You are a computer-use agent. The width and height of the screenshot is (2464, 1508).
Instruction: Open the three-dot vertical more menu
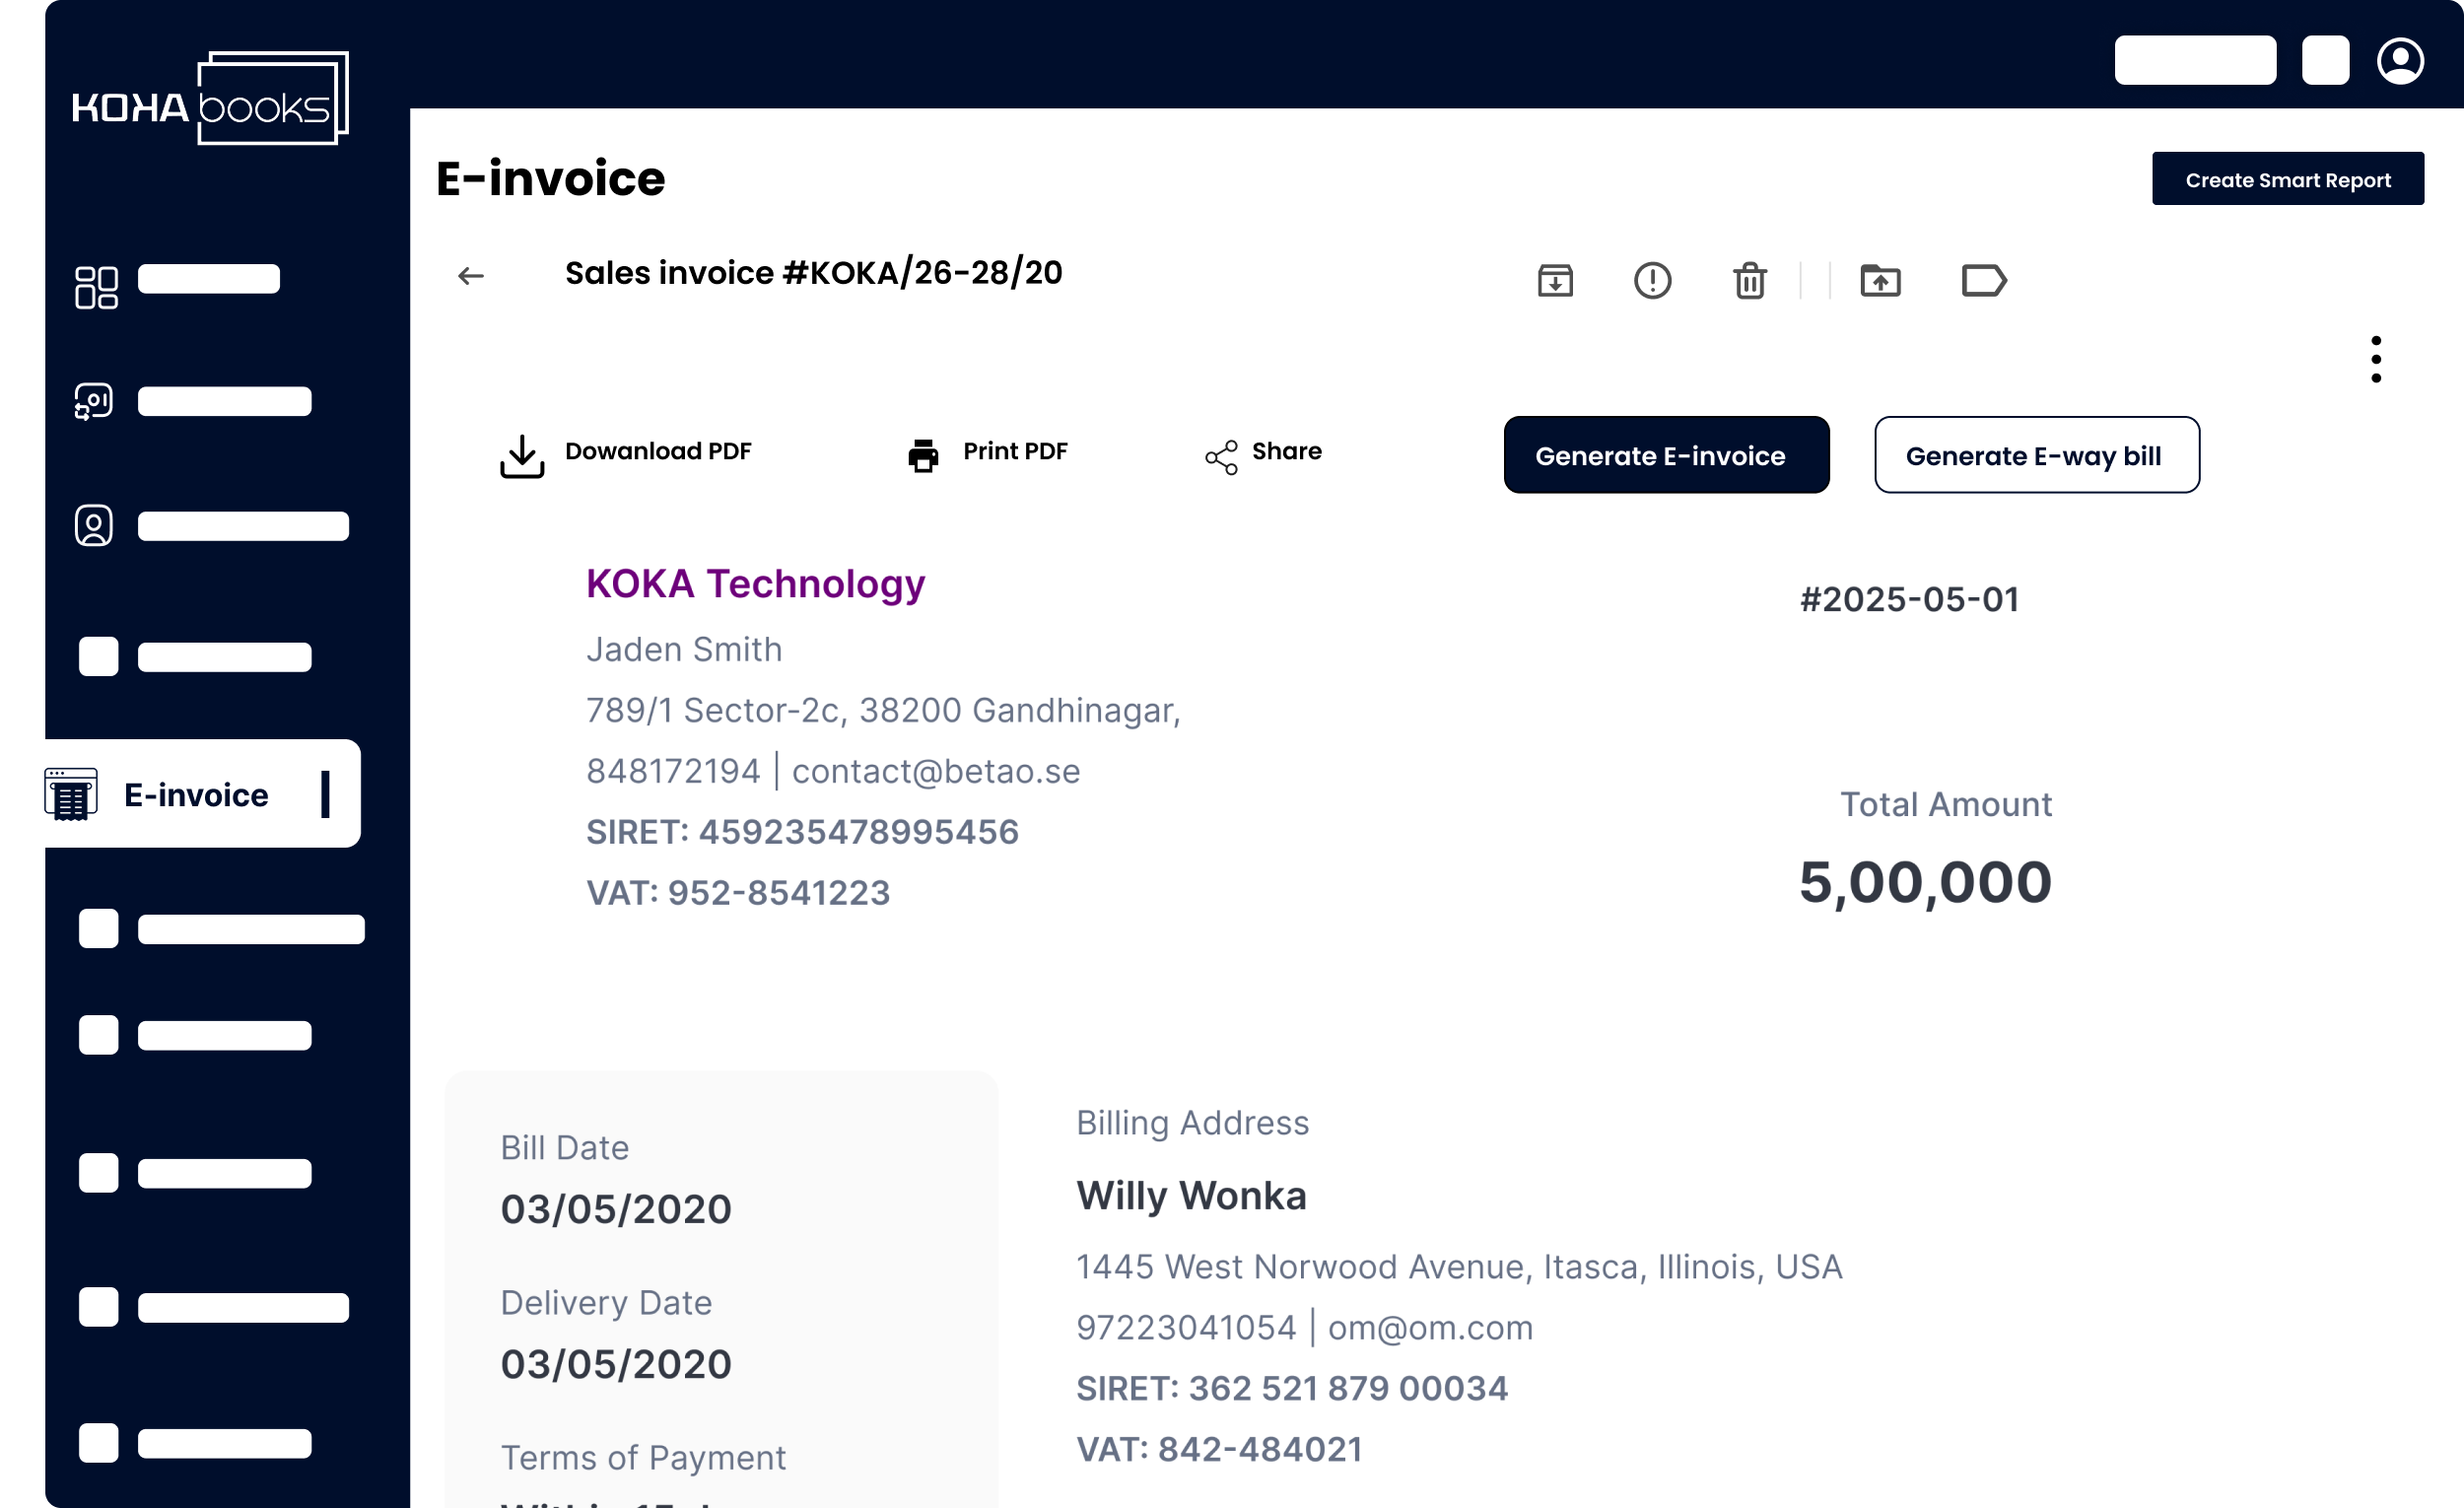pyautogui.click(x=2376, y=359)
